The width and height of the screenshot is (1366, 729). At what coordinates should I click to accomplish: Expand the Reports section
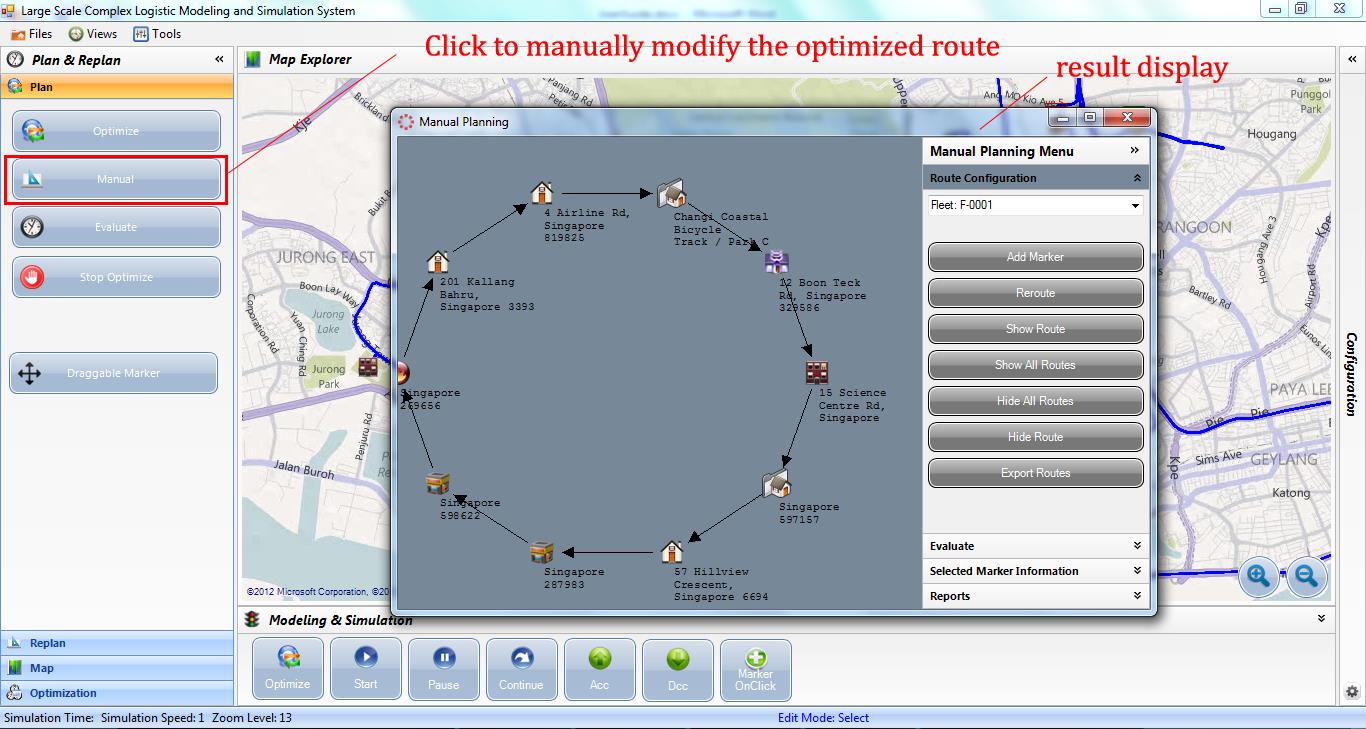pos(1035,596)
